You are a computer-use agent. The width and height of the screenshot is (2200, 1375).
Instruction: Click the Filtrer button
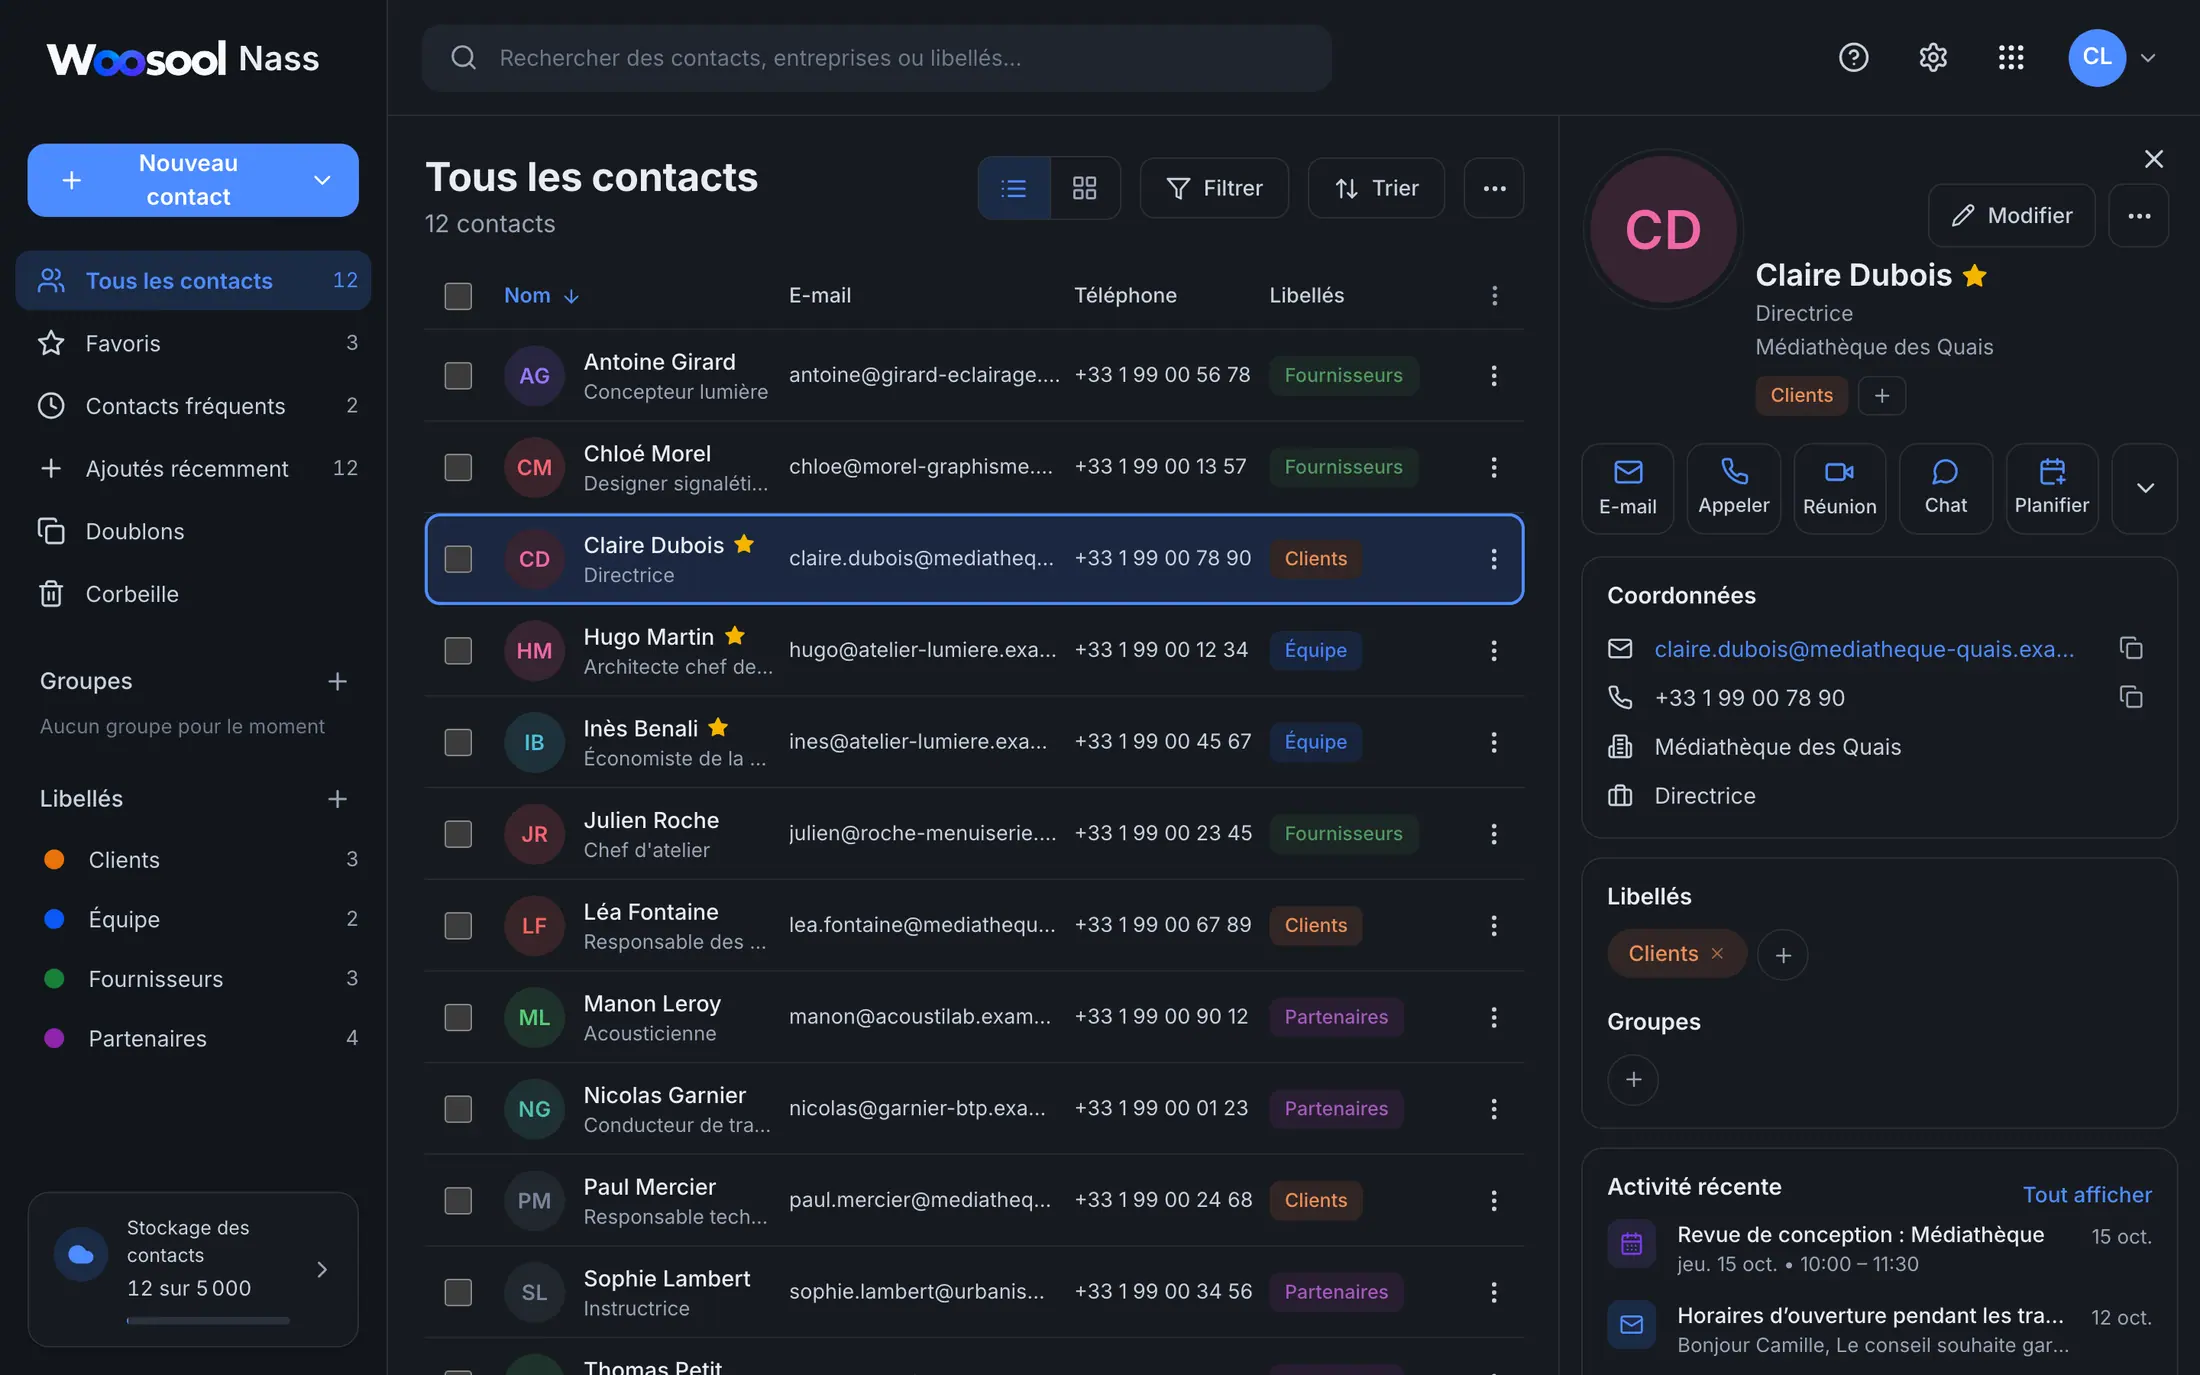pyautogui.click(x=1214, y=188)
